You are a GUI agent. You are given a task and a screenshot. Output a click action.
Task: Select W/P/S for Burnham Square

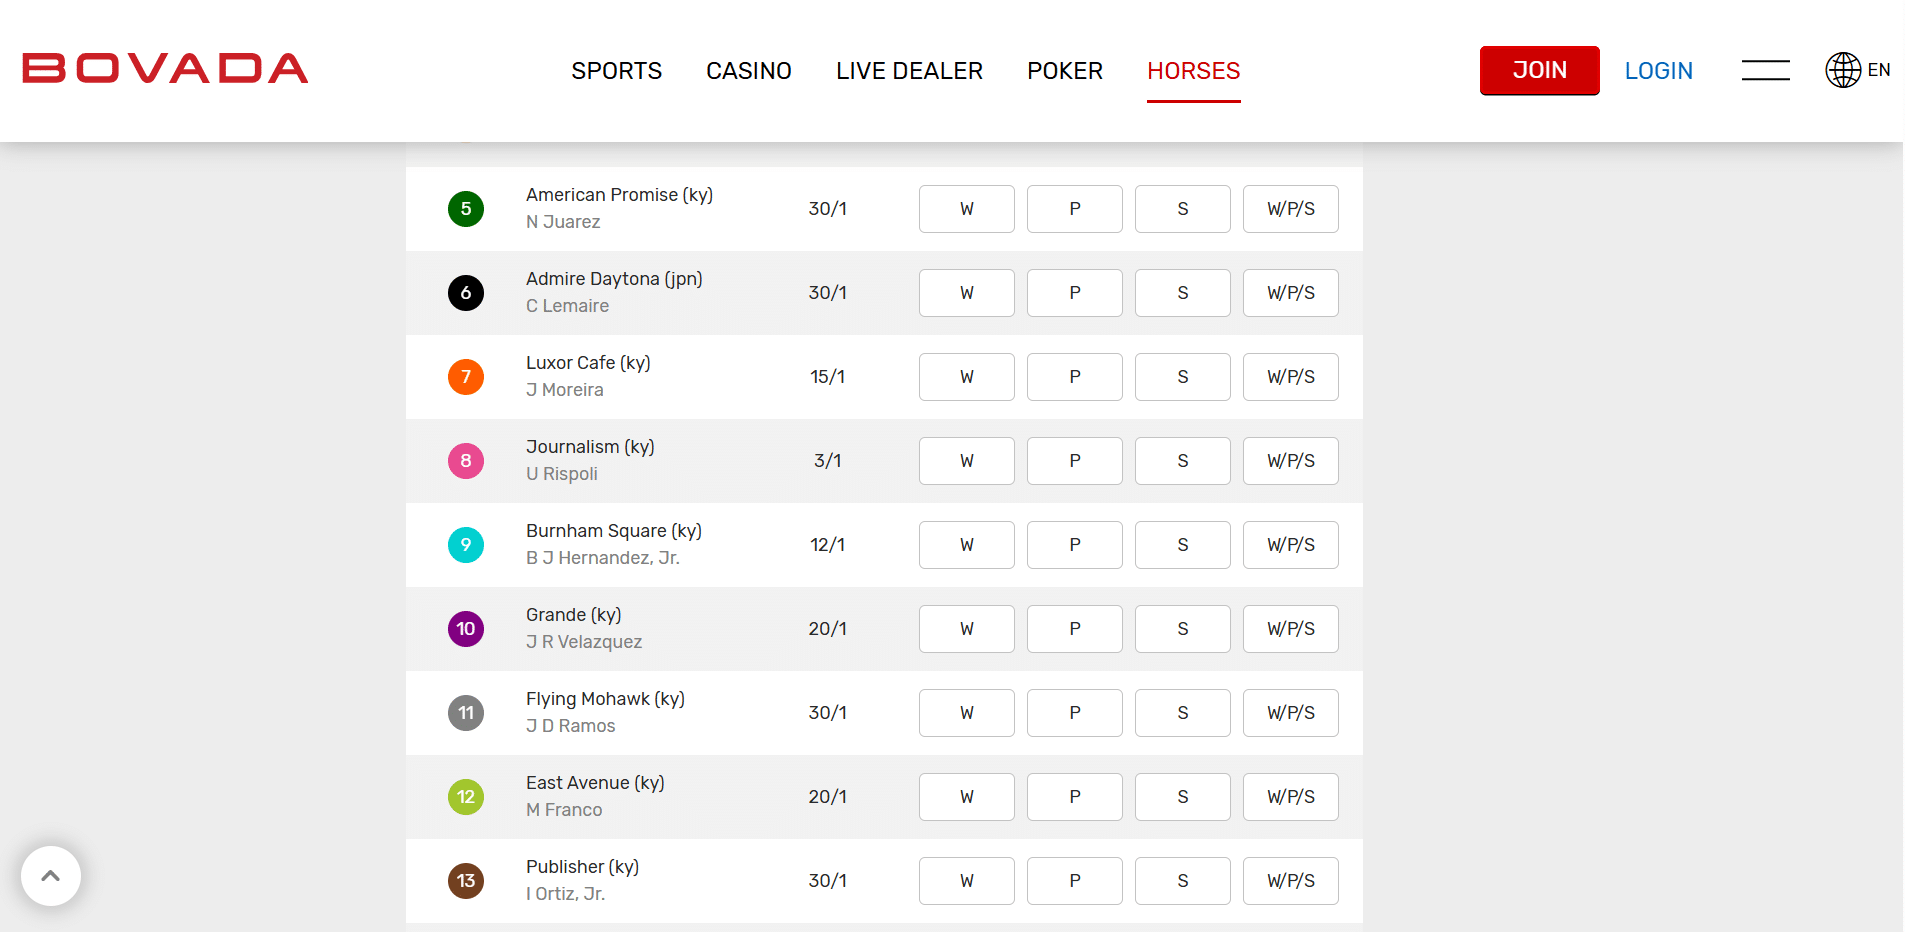[x=1291, y=545]
